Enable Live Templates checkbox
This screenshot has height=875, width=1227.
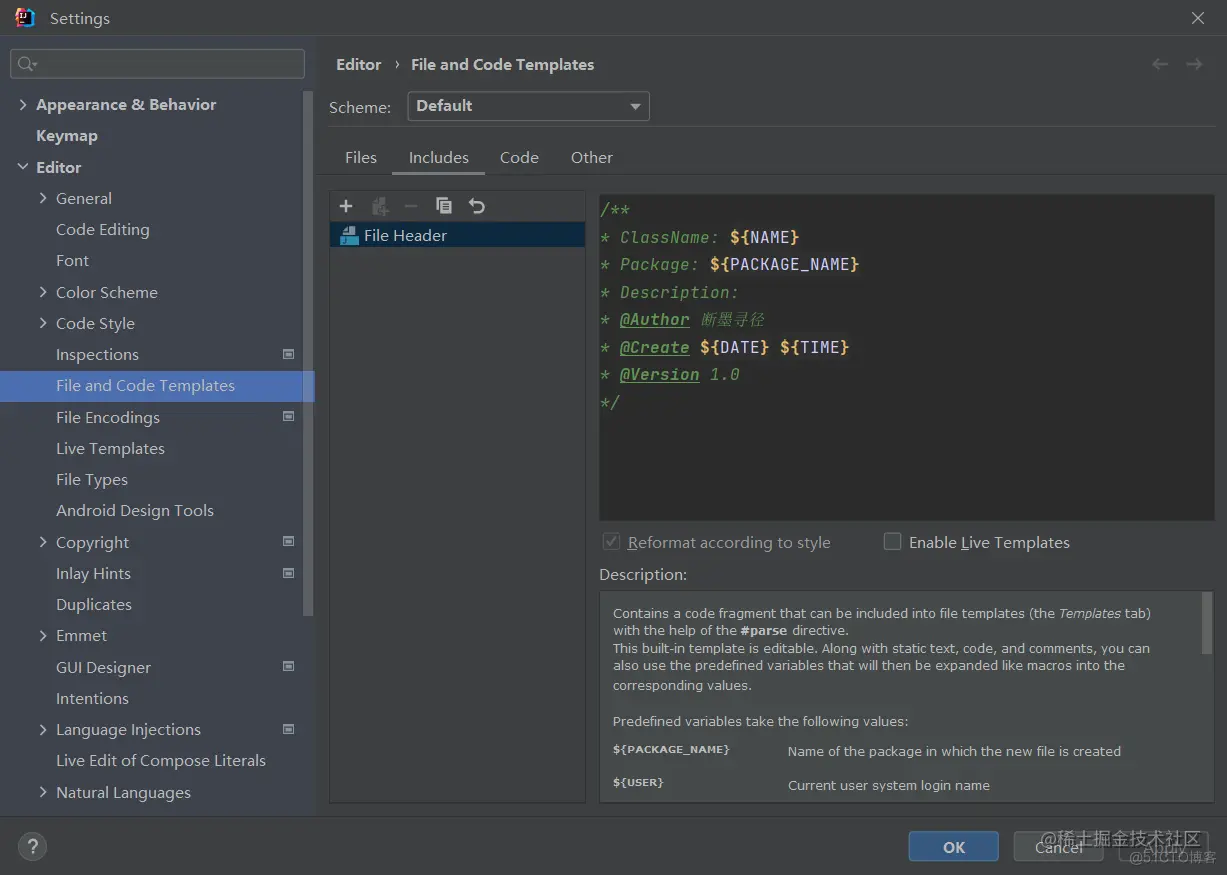click(892, 542)
